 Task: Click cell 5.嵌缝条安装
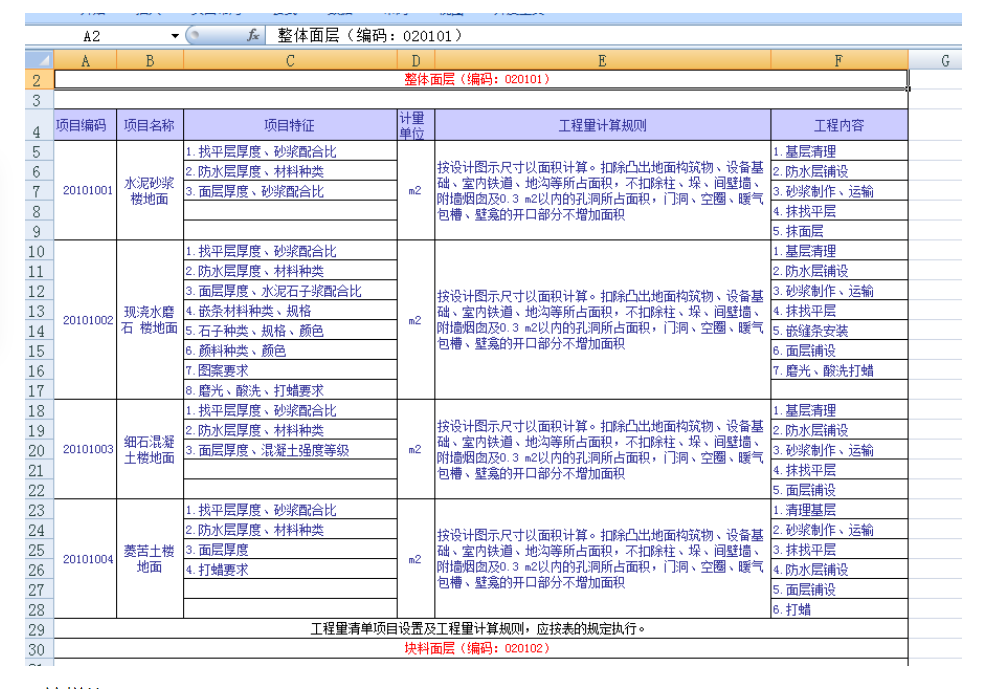coord(839,331)
